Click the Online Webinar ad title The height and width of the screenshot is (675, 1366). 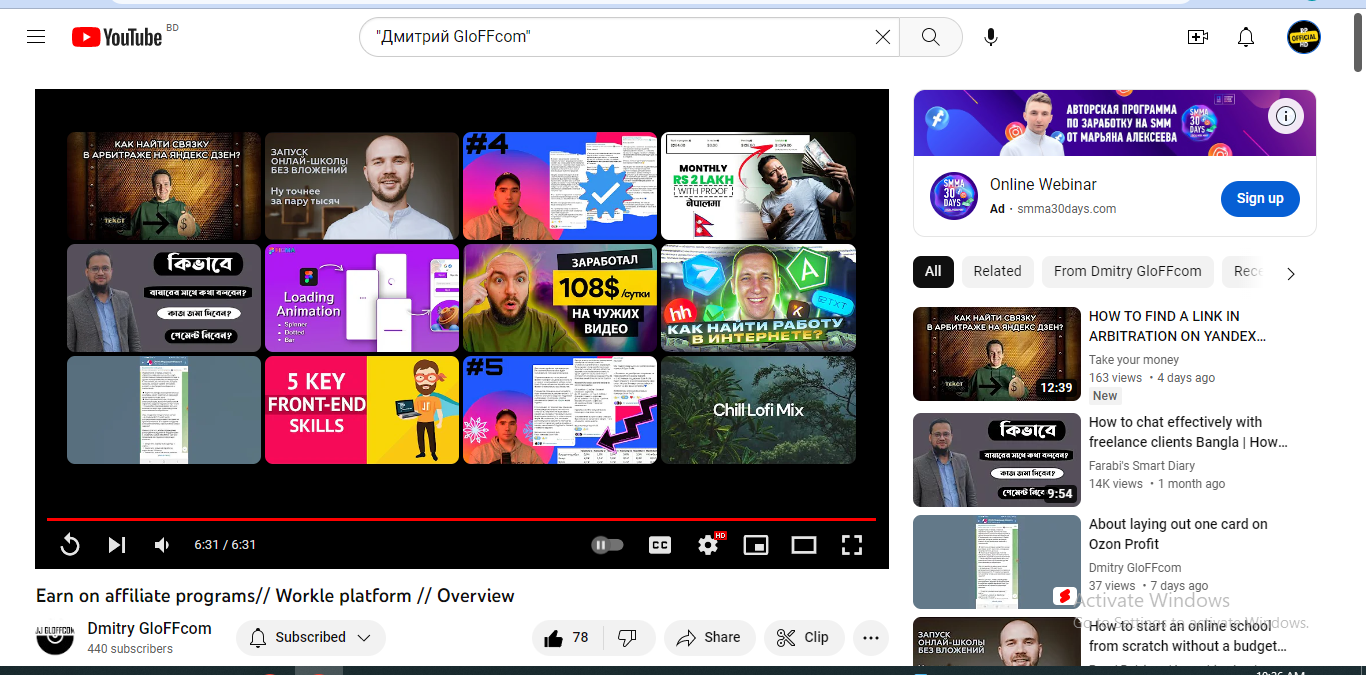[x=1043, y=185]
